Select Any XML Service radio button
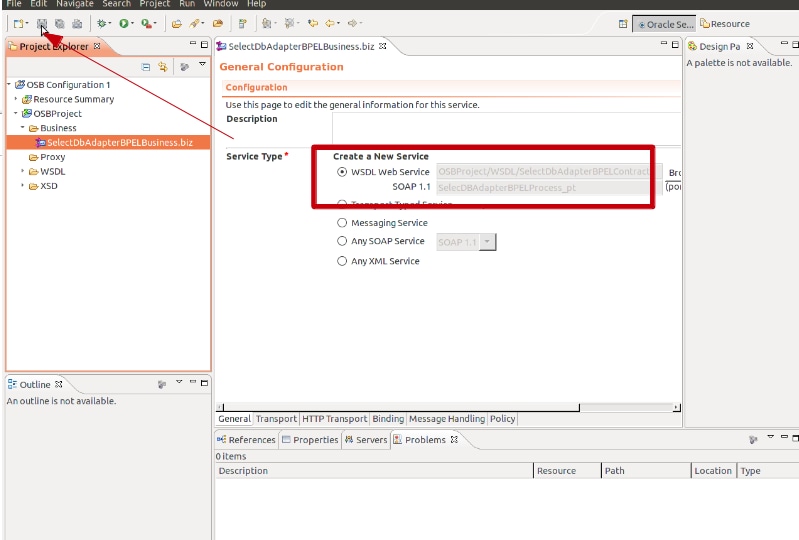 [x=342, y=261]
